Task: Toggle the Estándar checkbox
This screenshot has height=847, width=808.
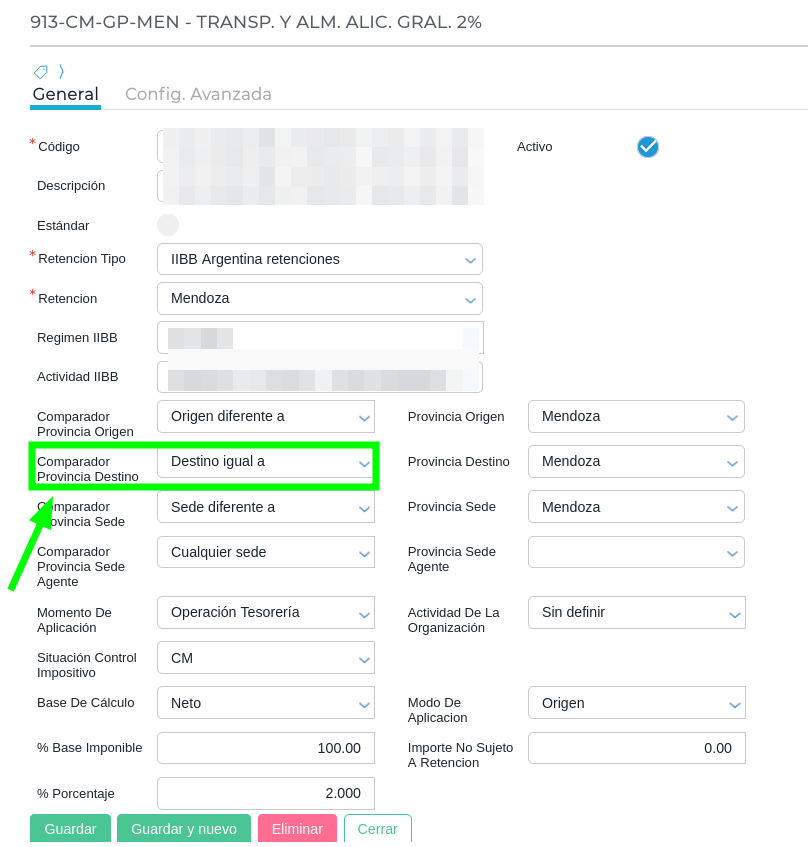Action: click(168, 225)
